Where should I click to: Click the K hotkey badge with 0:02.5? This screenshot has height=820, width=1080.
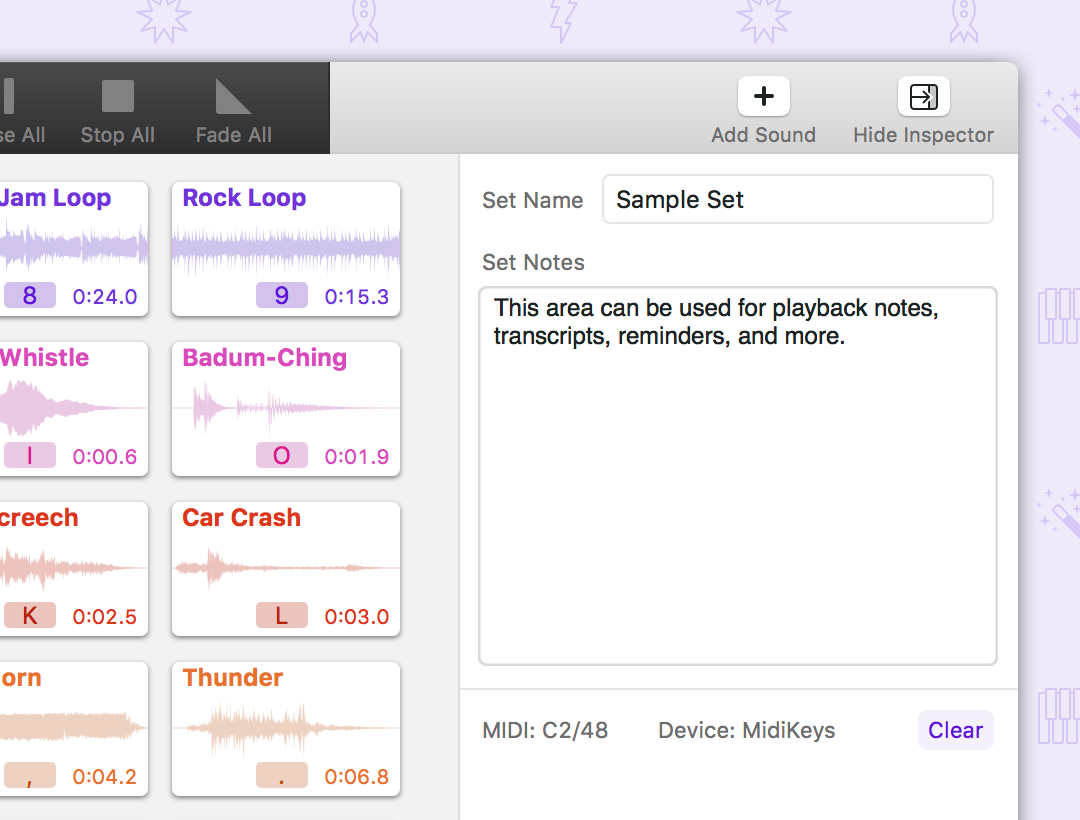[30, 616]
